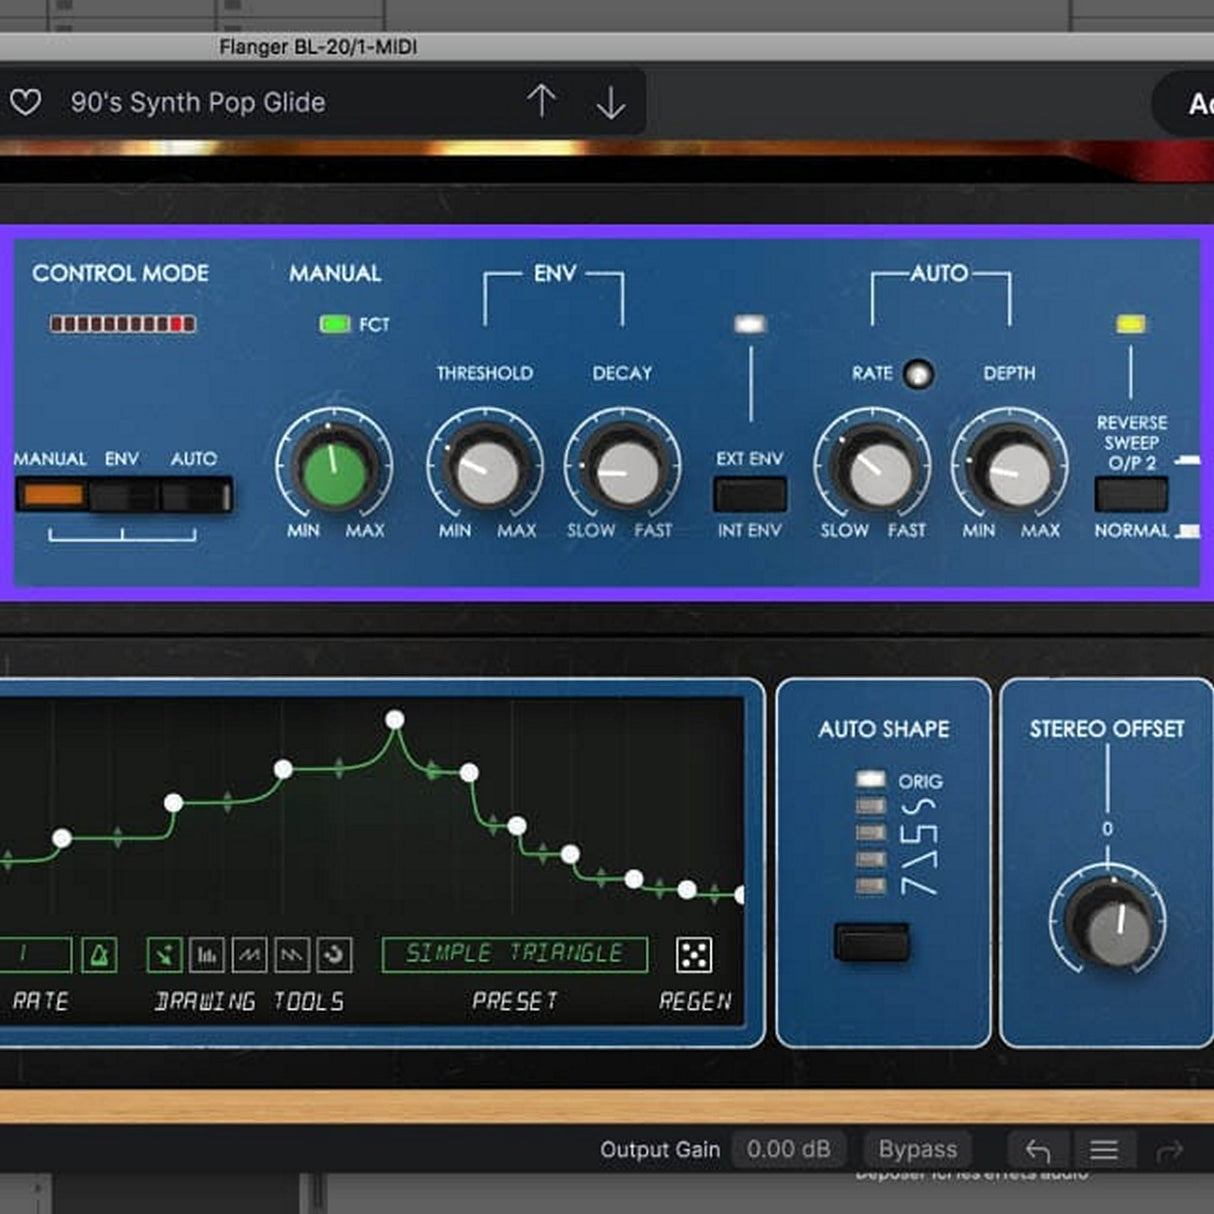Select the pointer drawing tool
1214x1214 pixels.
(163, 956)
